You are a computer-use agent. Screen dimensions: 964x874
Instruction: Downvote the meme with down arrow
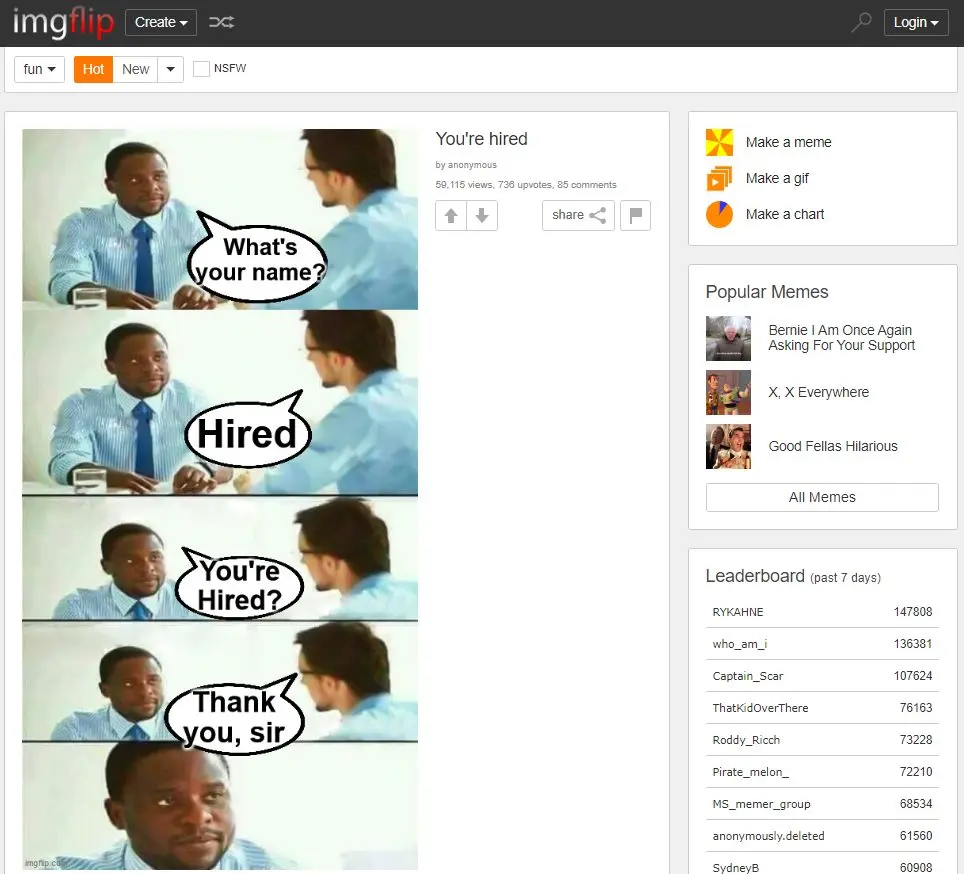click(482, 215)
